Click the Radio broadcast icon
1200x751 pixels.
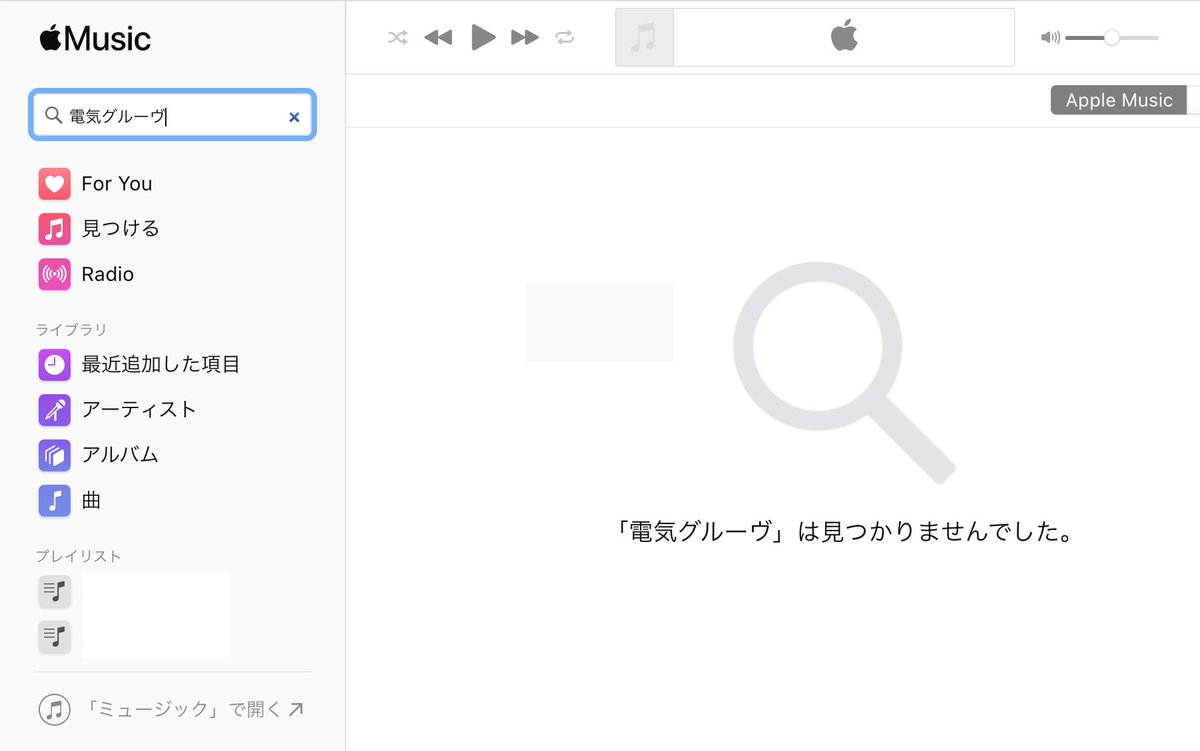54,274
